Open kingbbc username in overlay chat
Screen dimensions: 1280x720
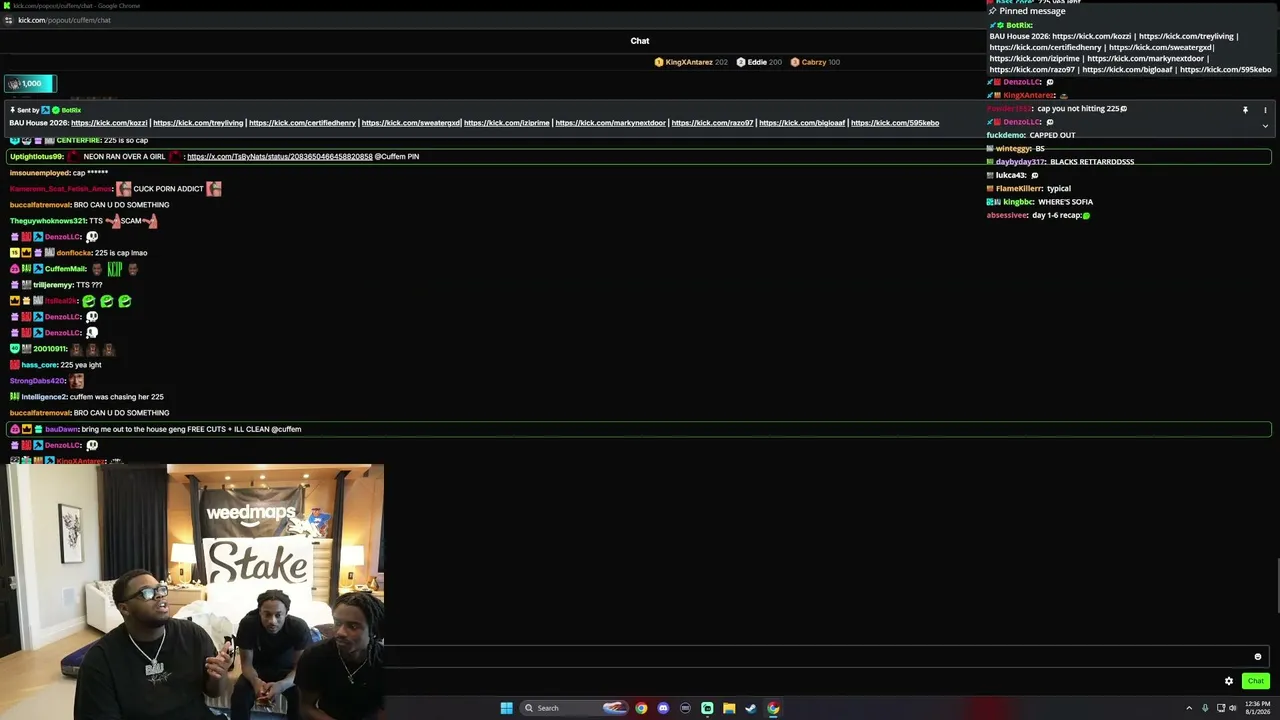coord(1018,202)
